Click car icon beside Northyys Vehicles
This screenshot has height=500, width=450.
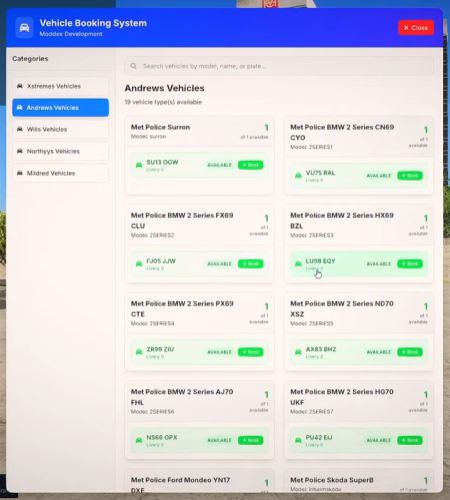[x=20, y=151]
